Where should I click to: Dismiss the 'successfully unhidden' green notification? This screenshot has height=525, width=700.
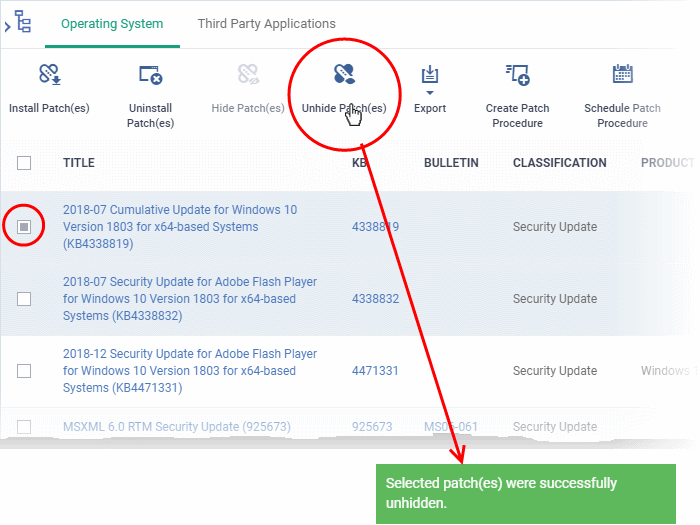tap(525, 494)
